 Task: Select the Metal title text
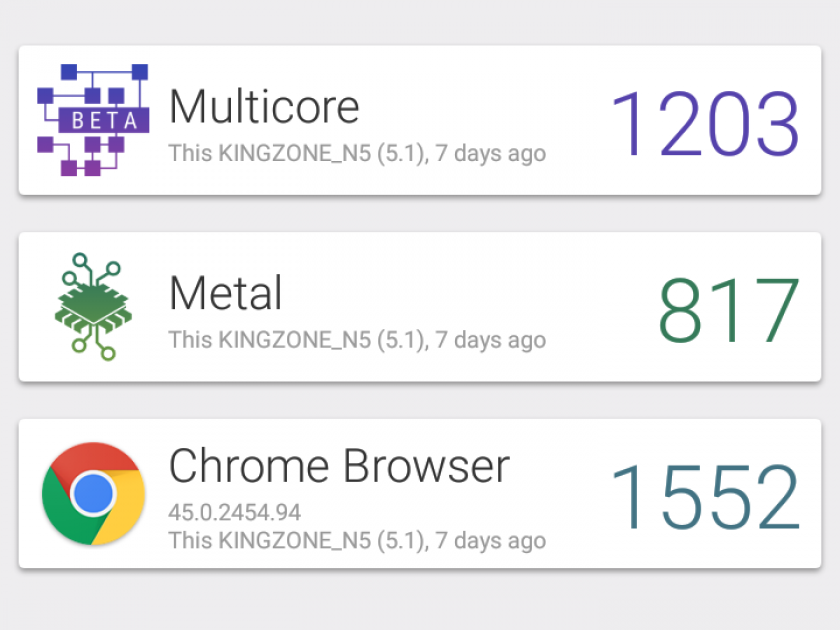click(225, 293)
